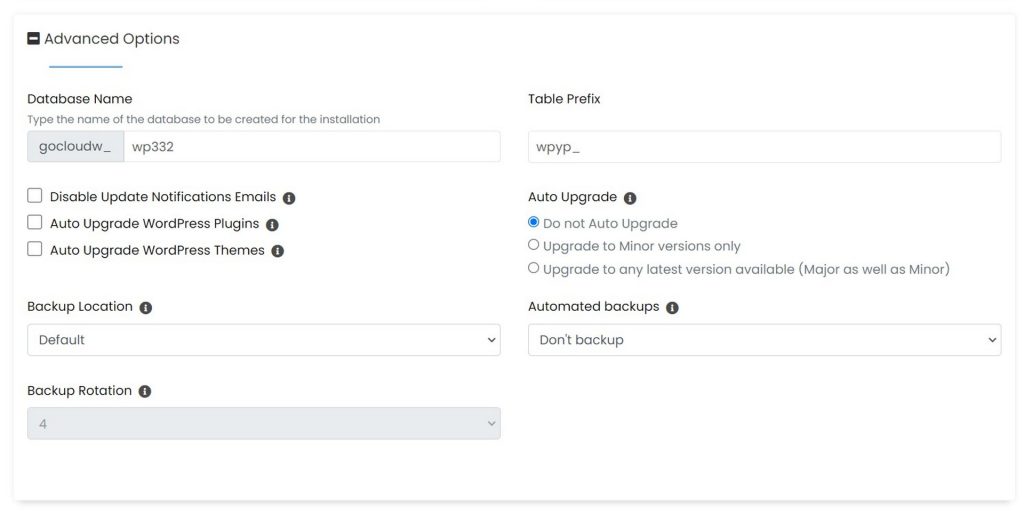Image resolution: width=1024 pixels, height=514 pixels.
Task: Select Do not Auto Upgrade radio option
Action: pos(534,222)
